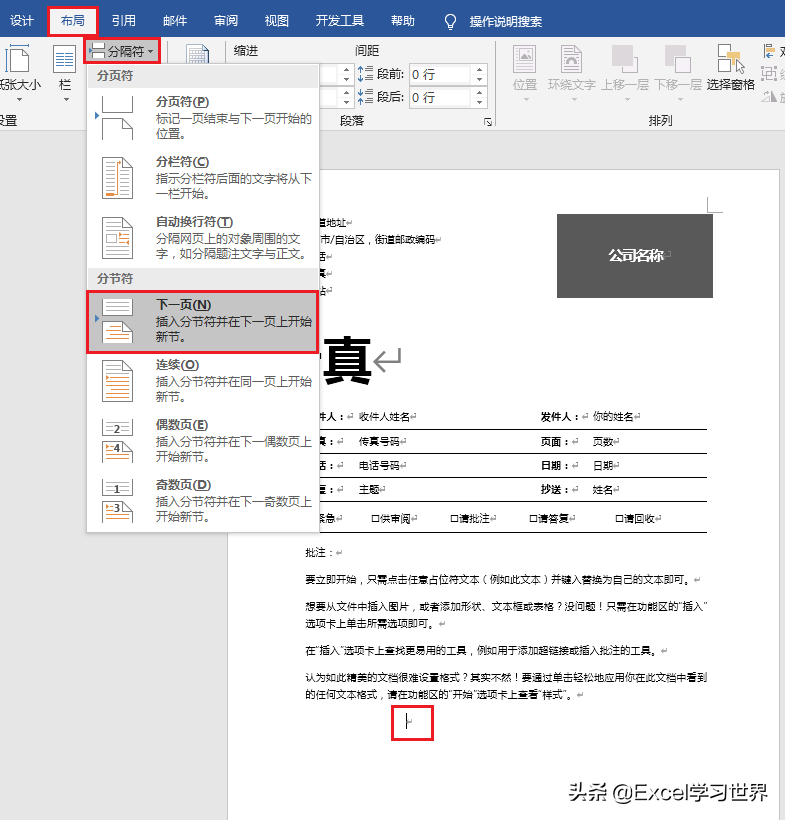Viewport: 785px width, 820px height.
Task: Select 下一页(N) section break
Action: 202,321
